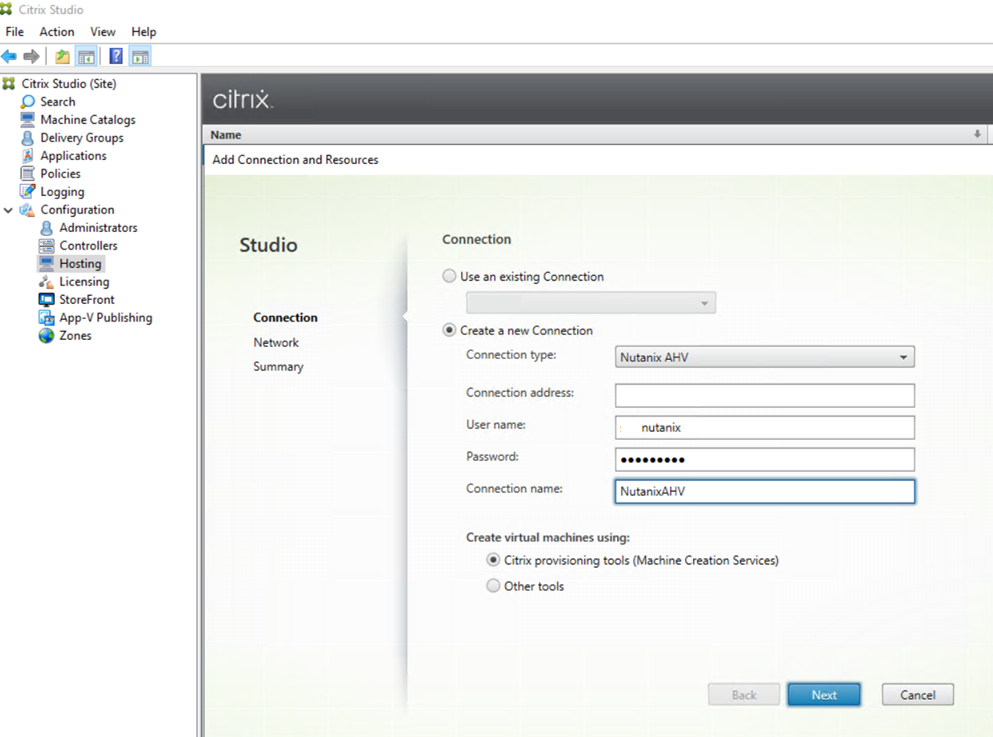This screenshot has height=737, width=993.
Task: Click the Cancel button
Action: (917, 695)
